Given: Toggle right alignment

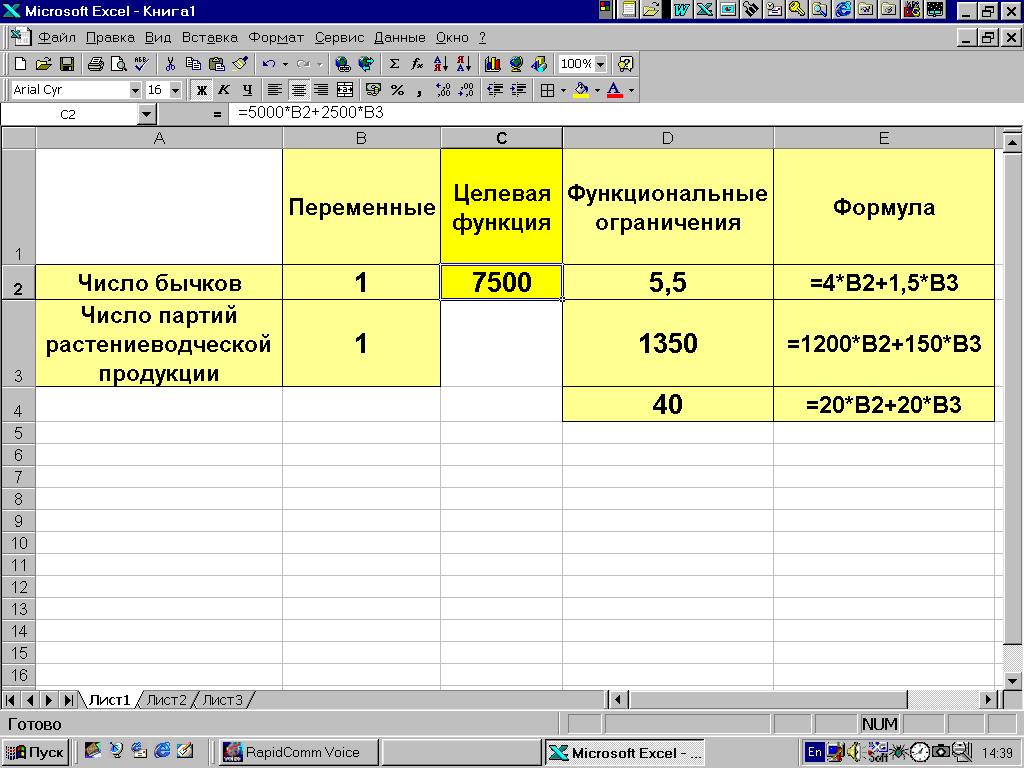Looking at the screenshot, I should point(321,90).
